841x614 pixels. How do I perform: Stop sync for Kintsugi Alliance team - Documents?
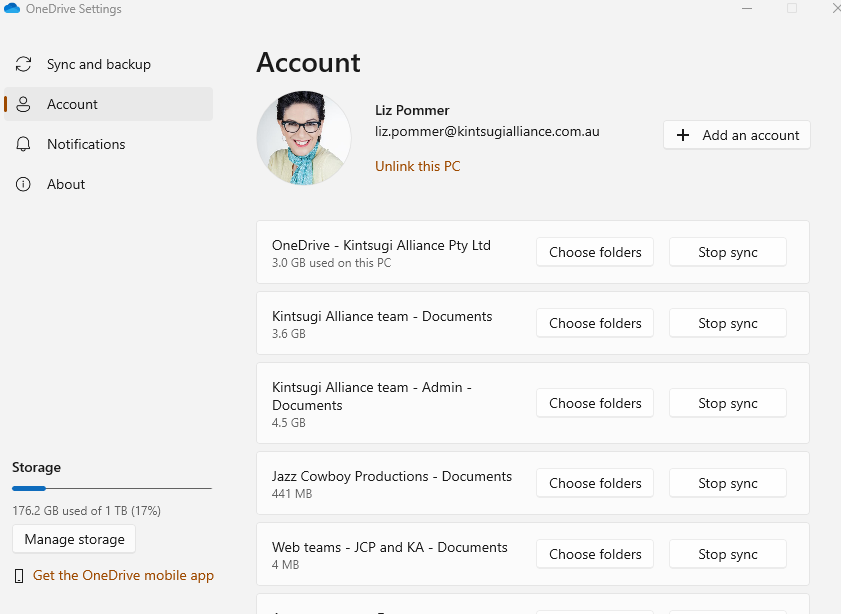pyautogui.click(x=727, y=323)
